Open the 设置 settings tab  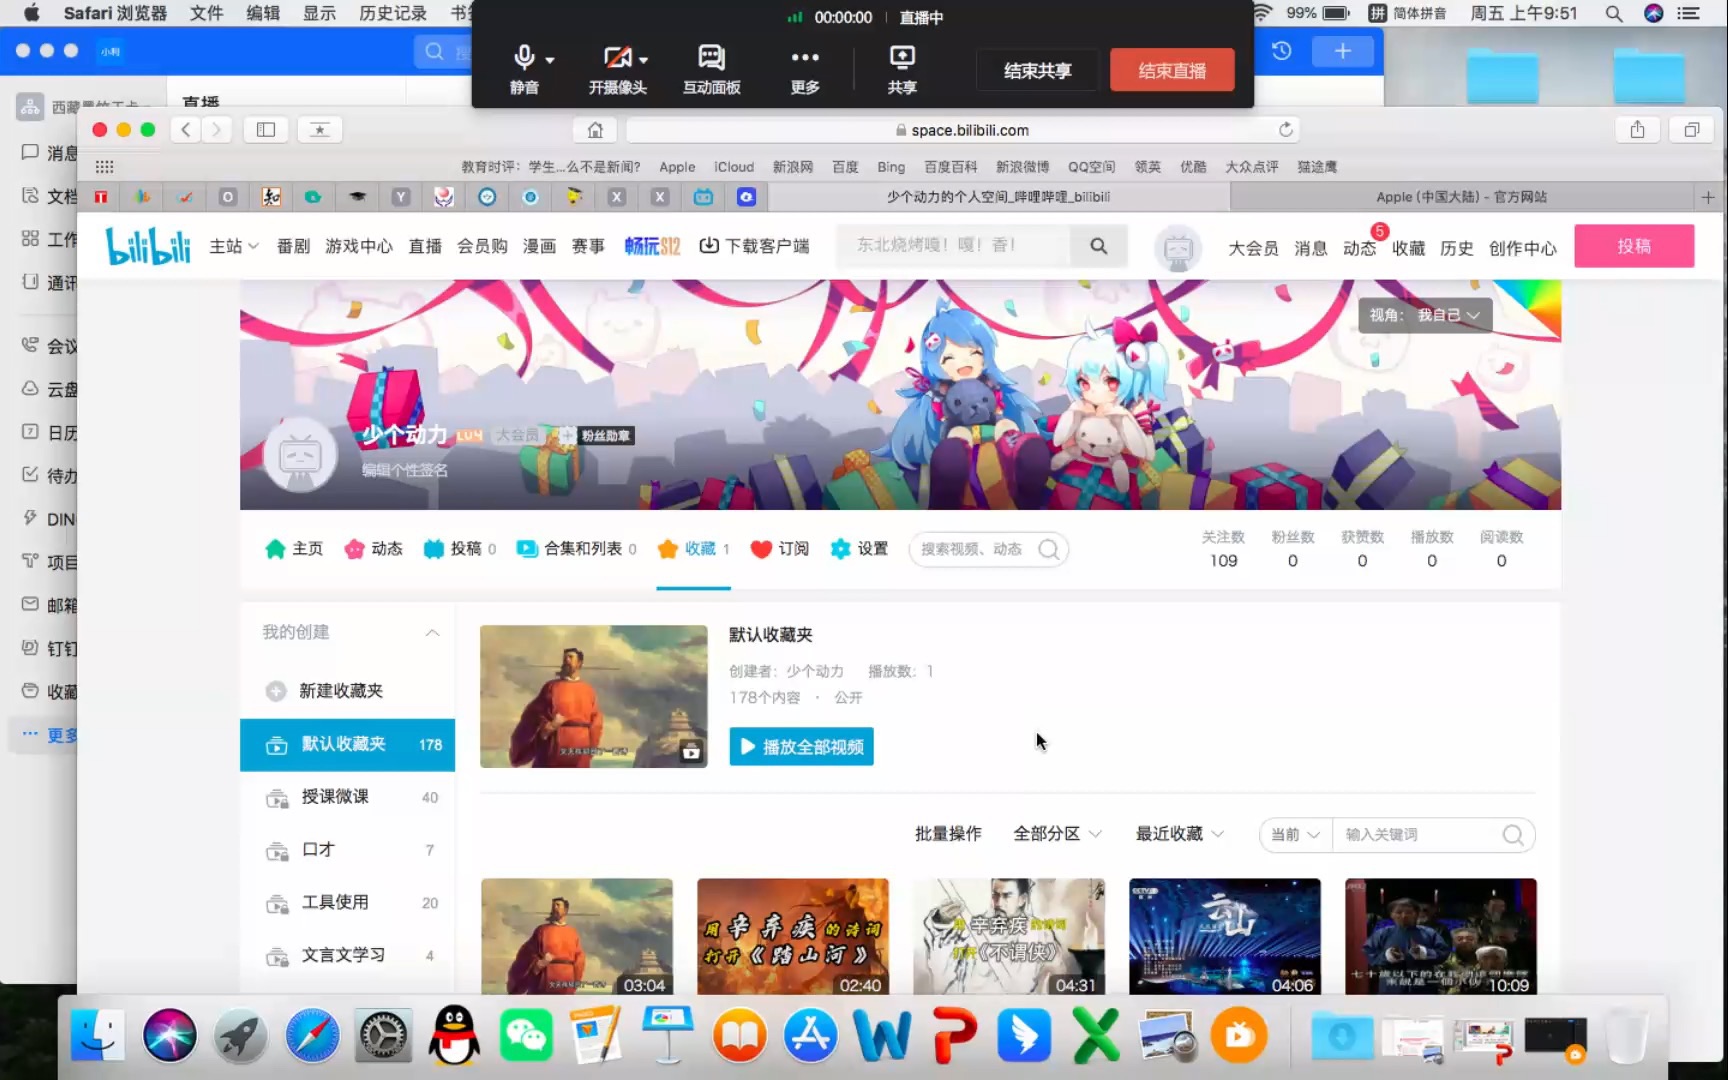(x=859, y=548)
